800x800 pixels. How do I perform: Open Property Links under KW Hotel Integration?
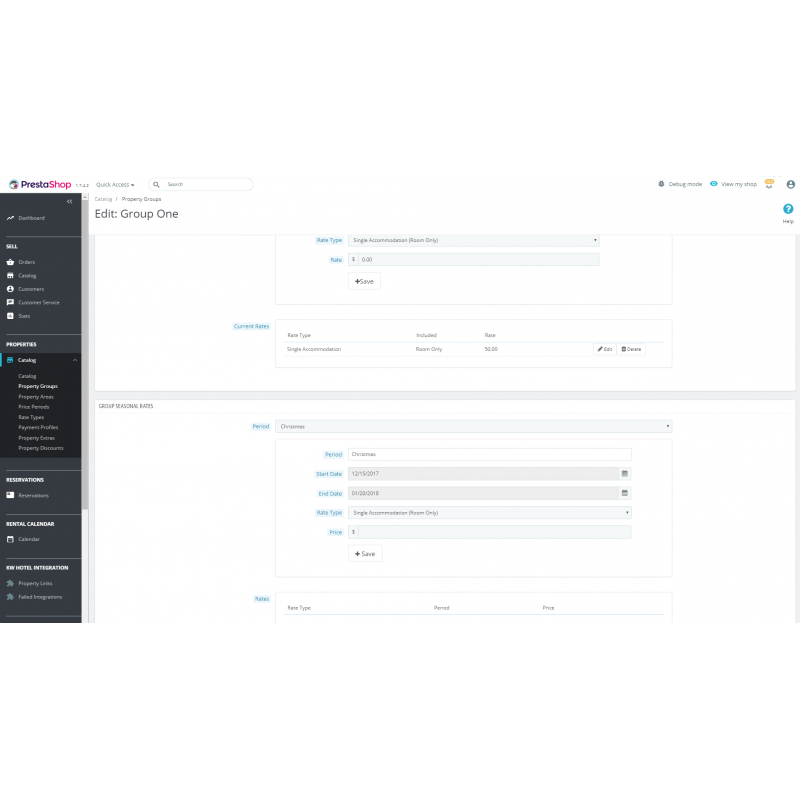click(x=35, y=583)
